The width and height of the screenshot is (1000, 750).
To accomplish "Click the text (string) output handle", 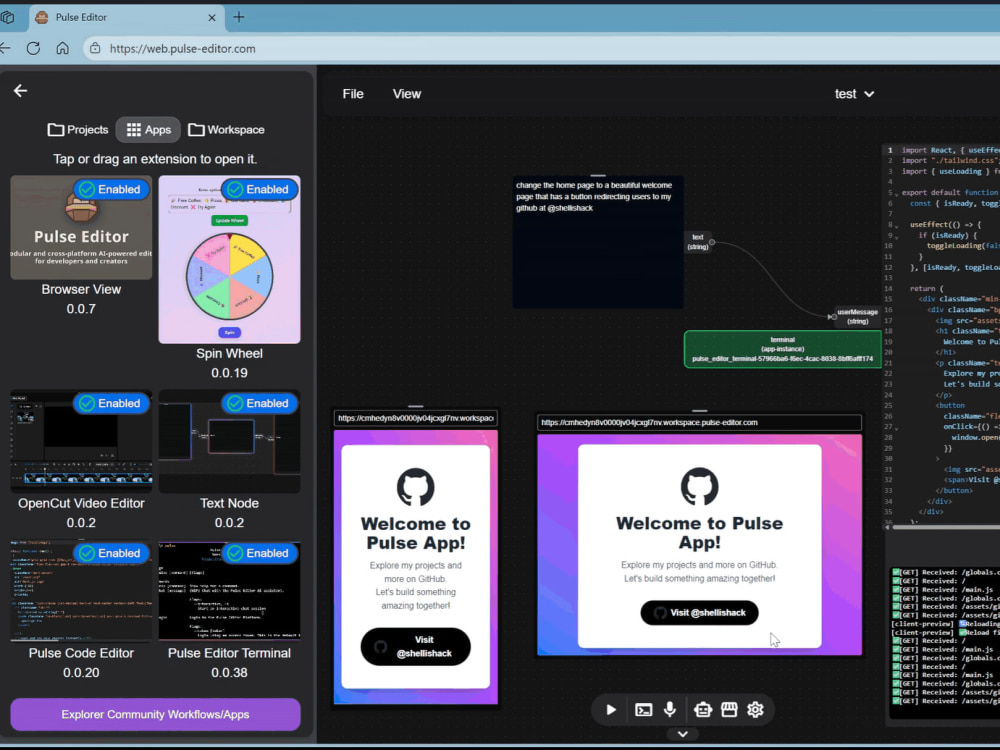I will [x=712, y=242].
